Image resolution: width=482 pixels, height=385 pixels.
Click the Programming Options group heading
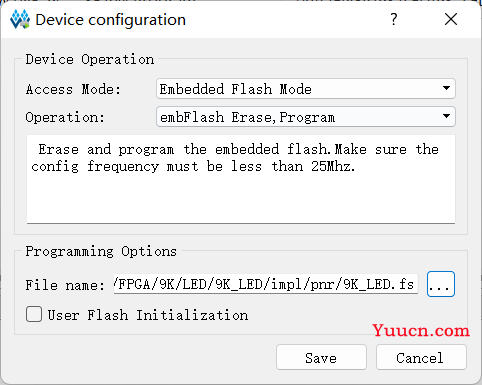(x=101, y=251)
